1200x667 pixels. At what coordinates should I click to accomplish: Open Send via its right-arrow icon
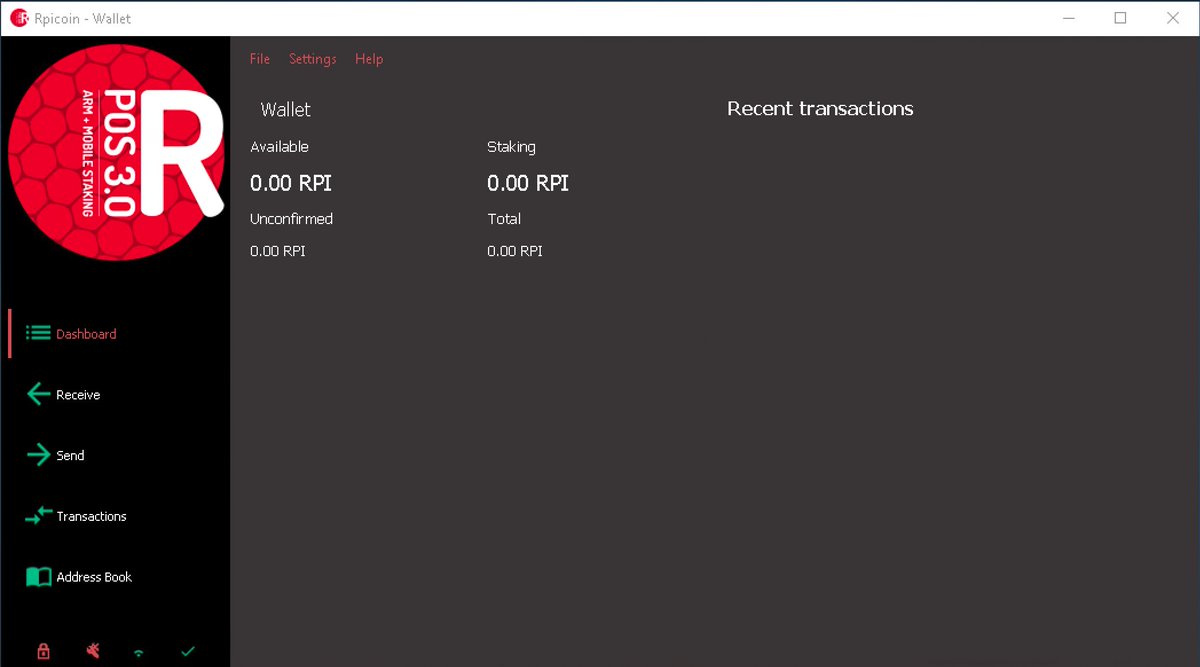38,455
